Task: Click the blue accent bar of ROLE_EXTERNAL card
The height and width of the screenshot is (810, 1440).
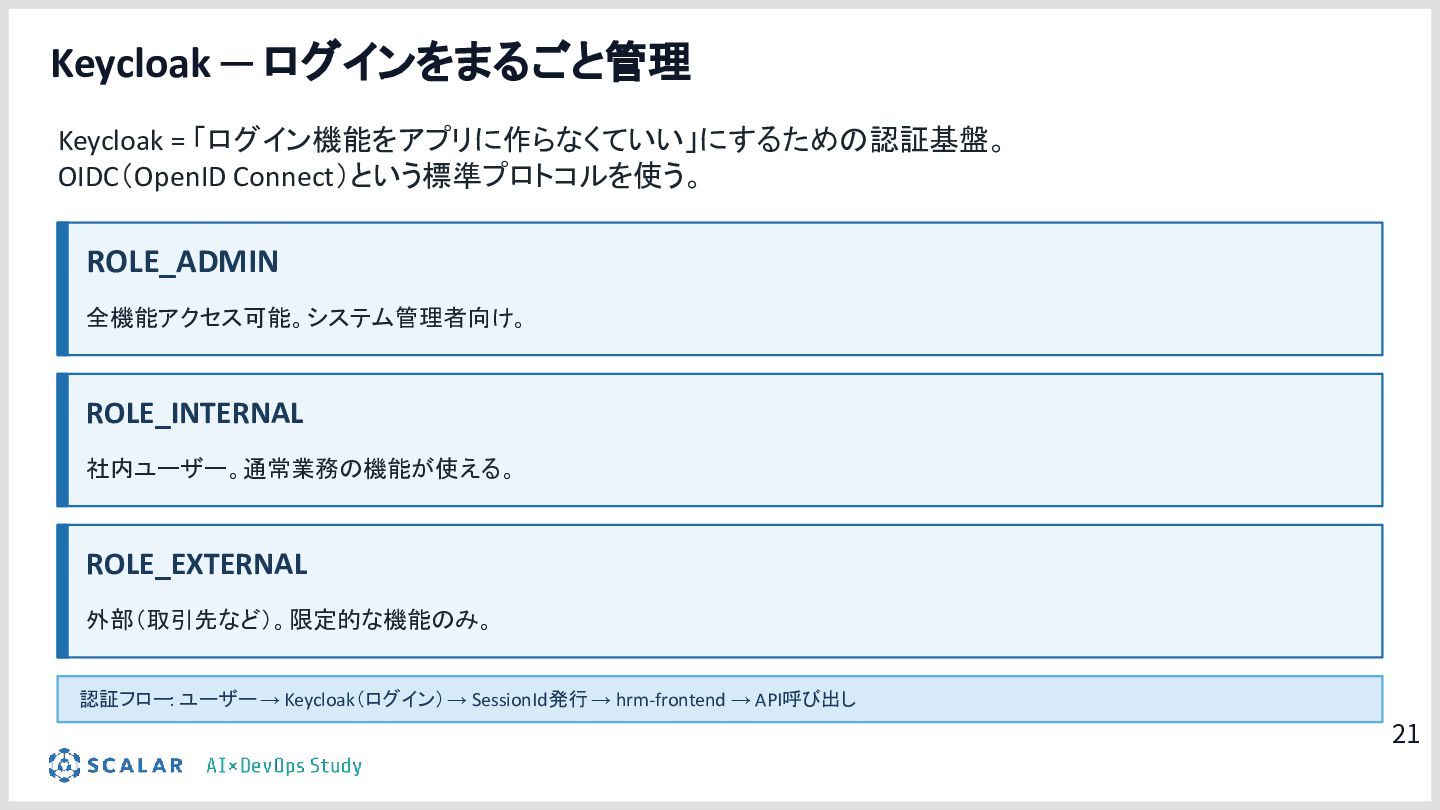Action: coord(62,591)
